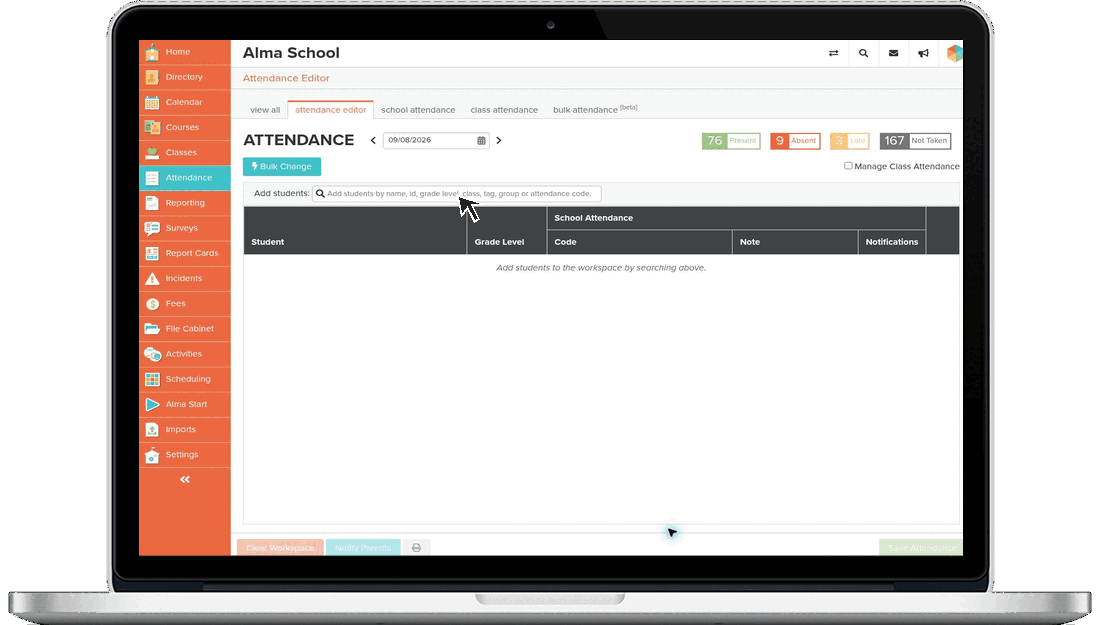The width and height of the screenshot is (1100, 625).
Task: Open the class attendance tab
Action: coord(504,110)
